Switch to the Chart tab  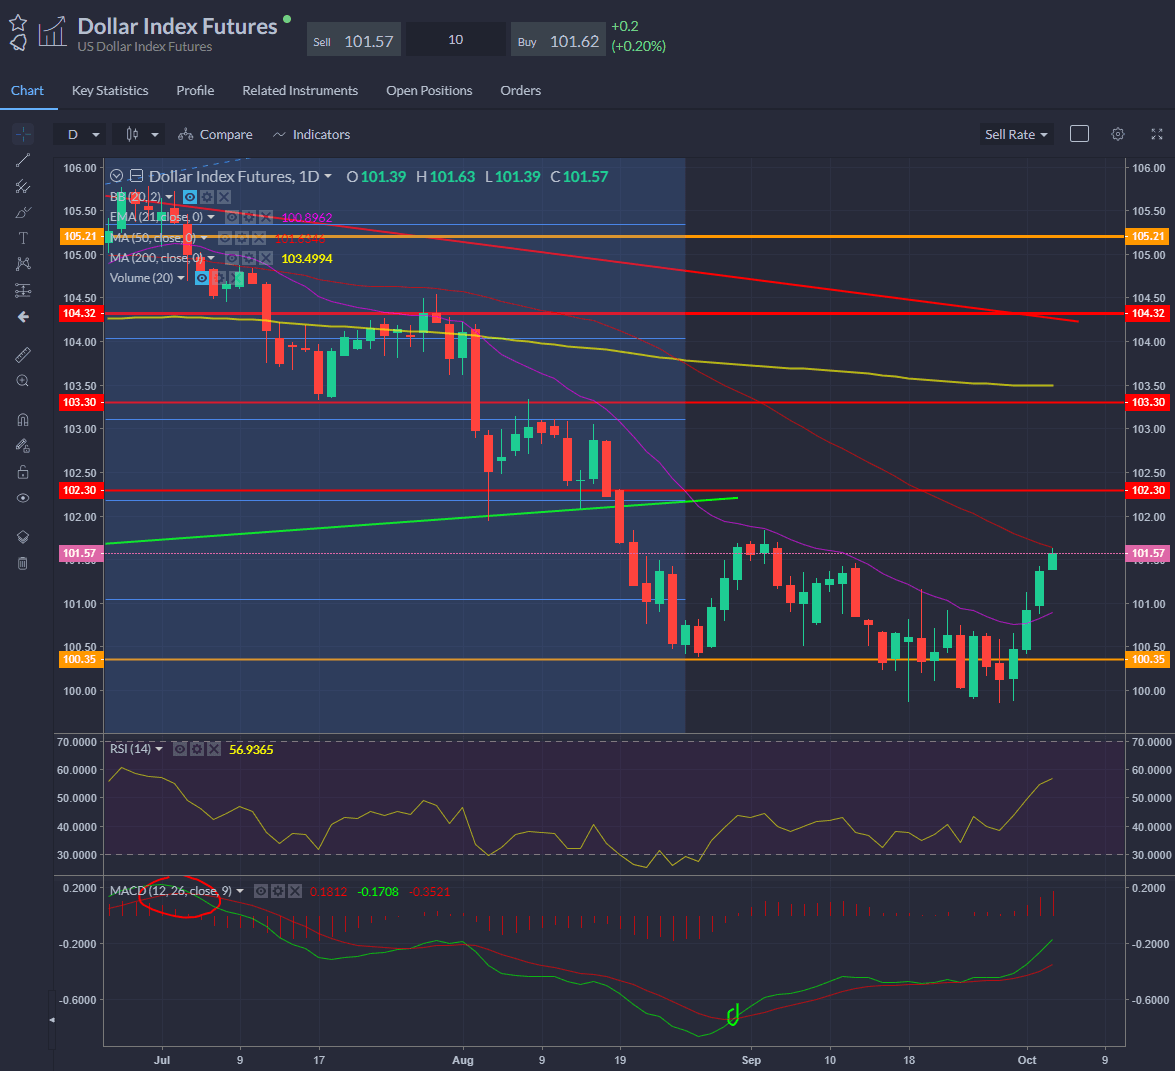coord(27,91)
